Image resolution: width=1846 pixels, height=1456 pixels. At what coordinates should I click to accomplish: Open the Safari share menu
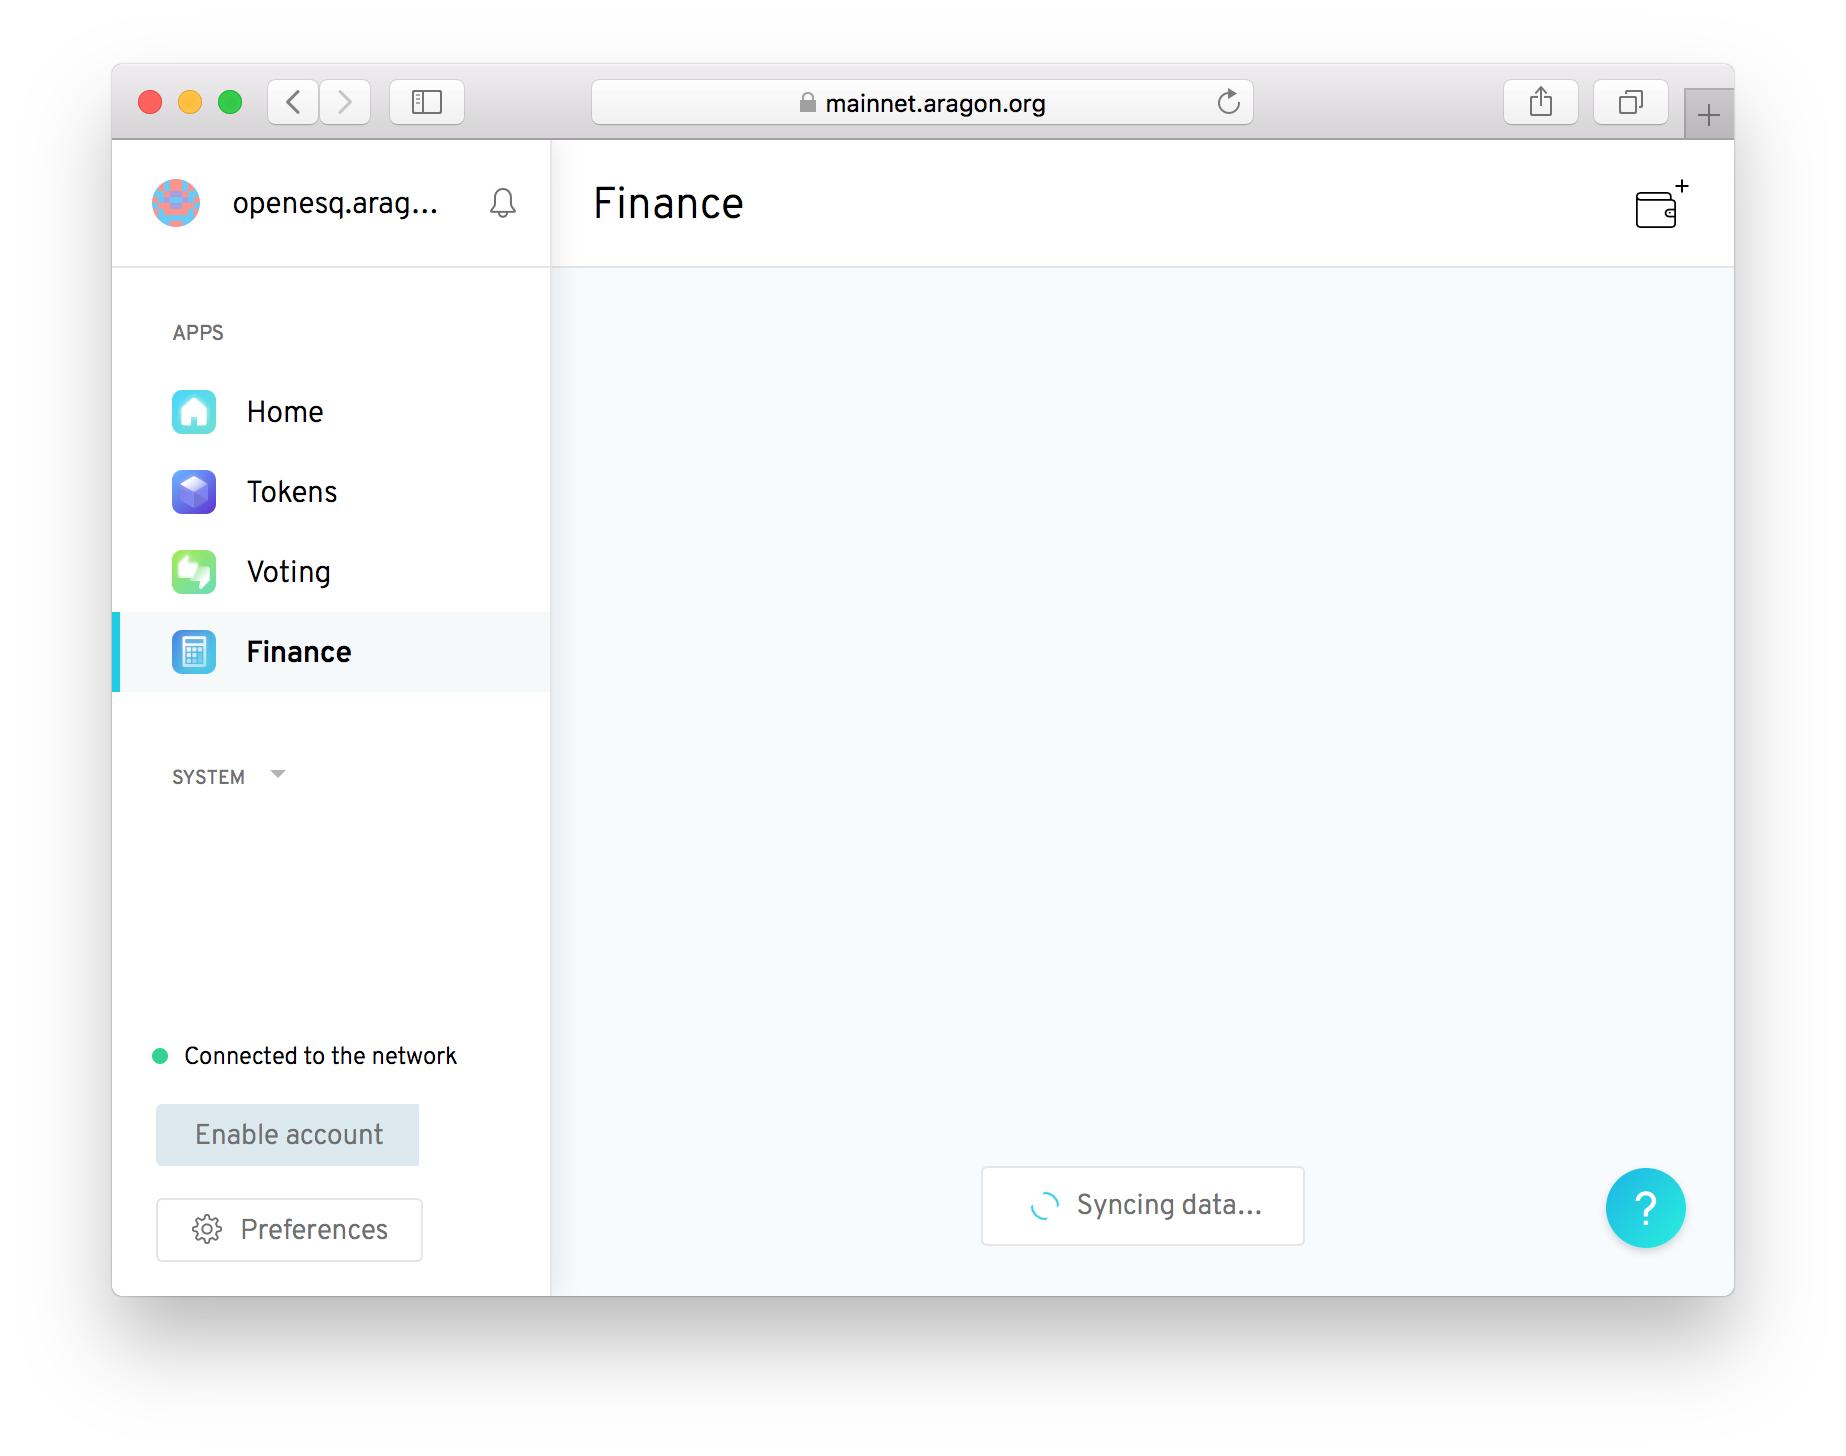[x=1541, y=102]
